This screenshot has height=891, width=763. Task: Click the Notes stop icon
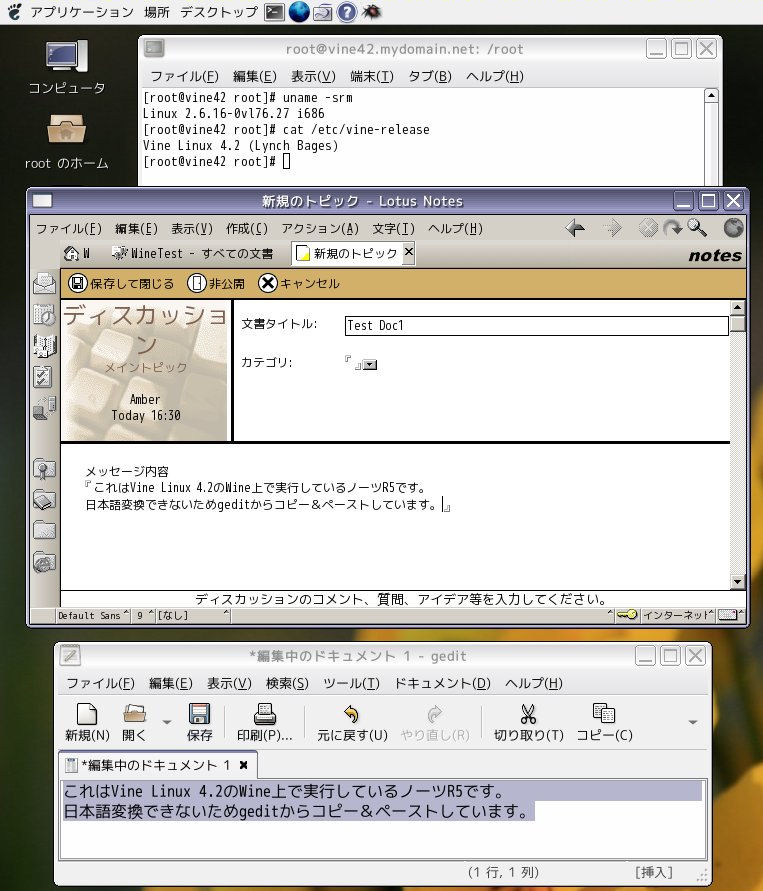647,228
